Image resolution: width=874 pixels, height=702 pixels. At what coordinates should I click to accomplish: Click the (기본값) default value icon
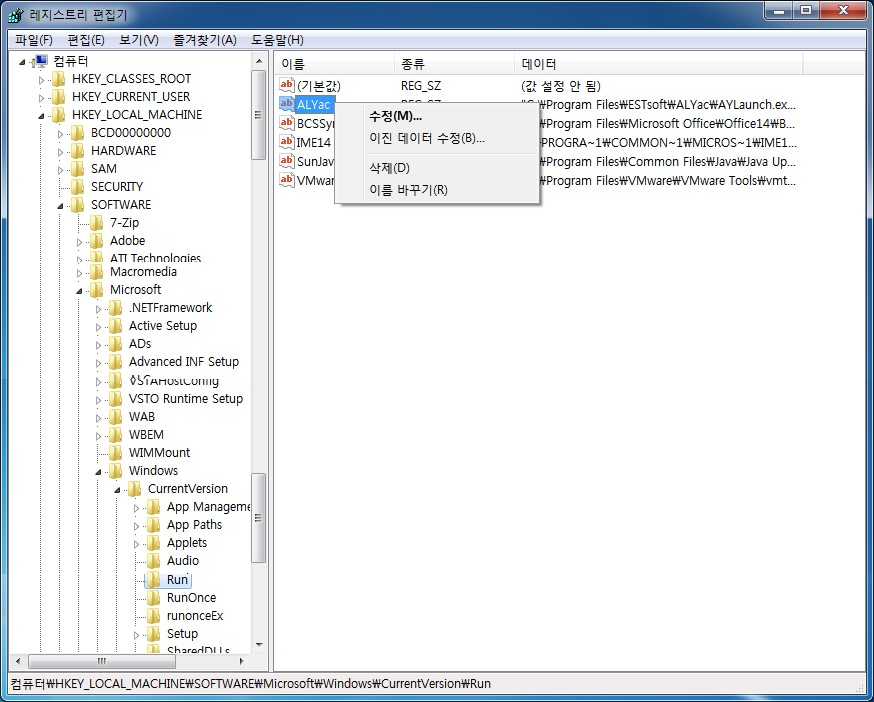pos(287,86)
